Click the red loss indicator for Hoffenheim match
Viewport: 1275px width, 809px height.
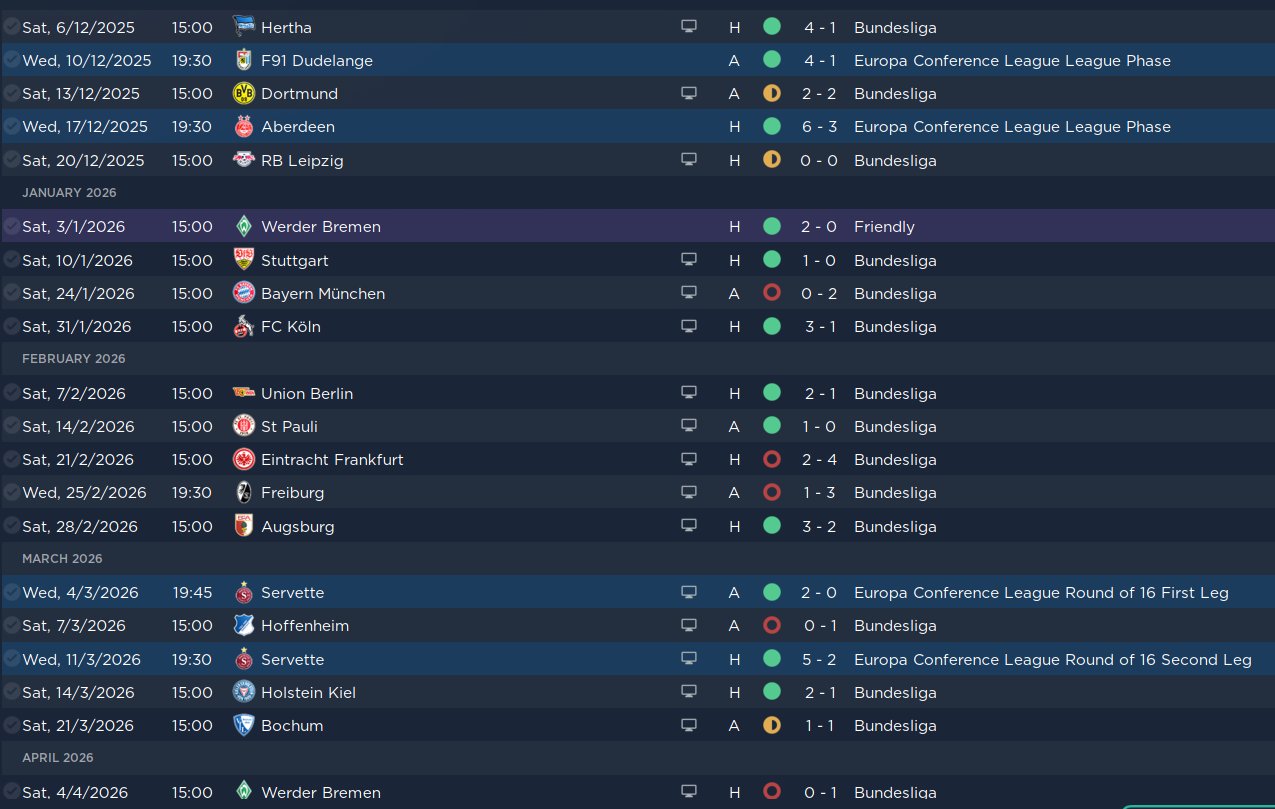pos(771,625)
